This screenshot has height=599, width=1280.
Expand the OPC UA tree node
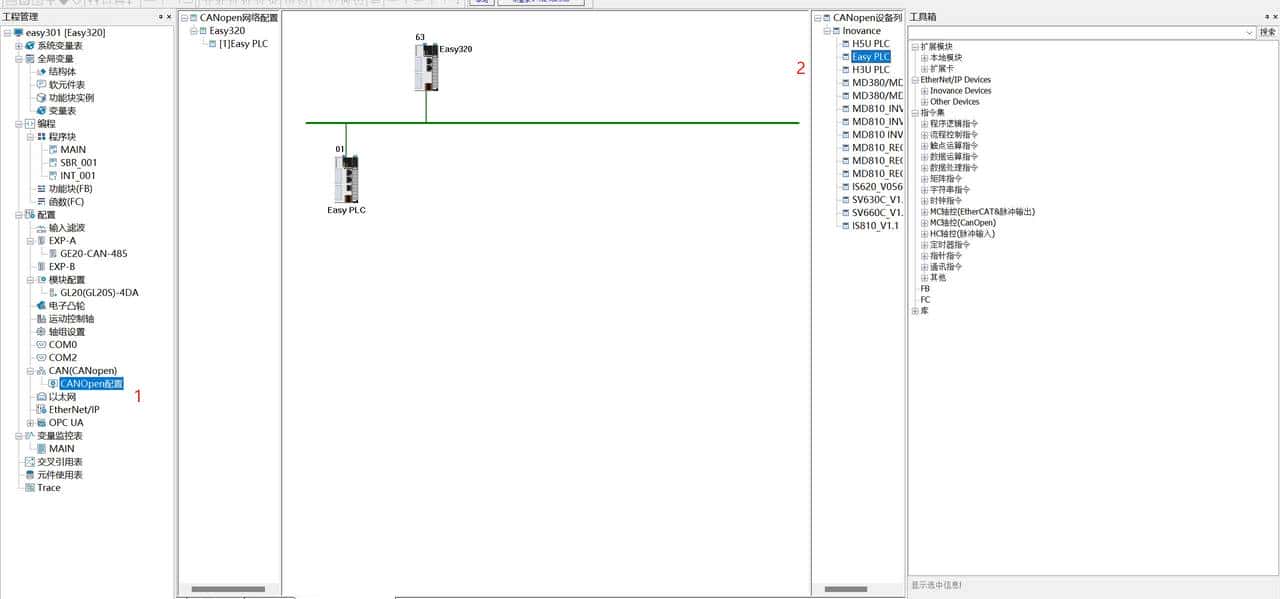click(x=30, y=423)
